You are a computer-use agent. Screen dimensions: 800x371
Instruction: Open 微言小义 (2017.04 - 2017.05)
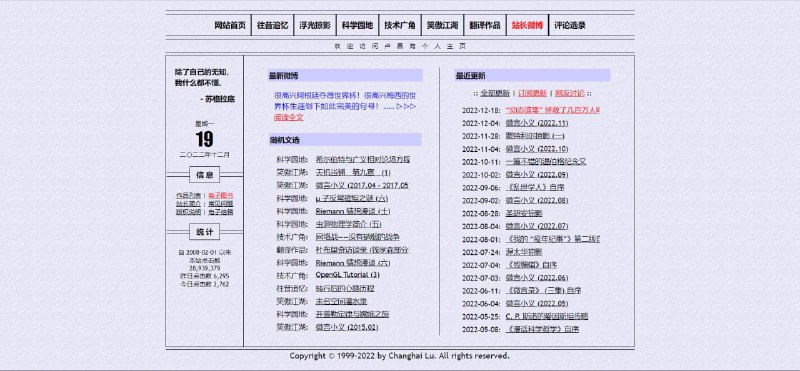click(362, 185)
